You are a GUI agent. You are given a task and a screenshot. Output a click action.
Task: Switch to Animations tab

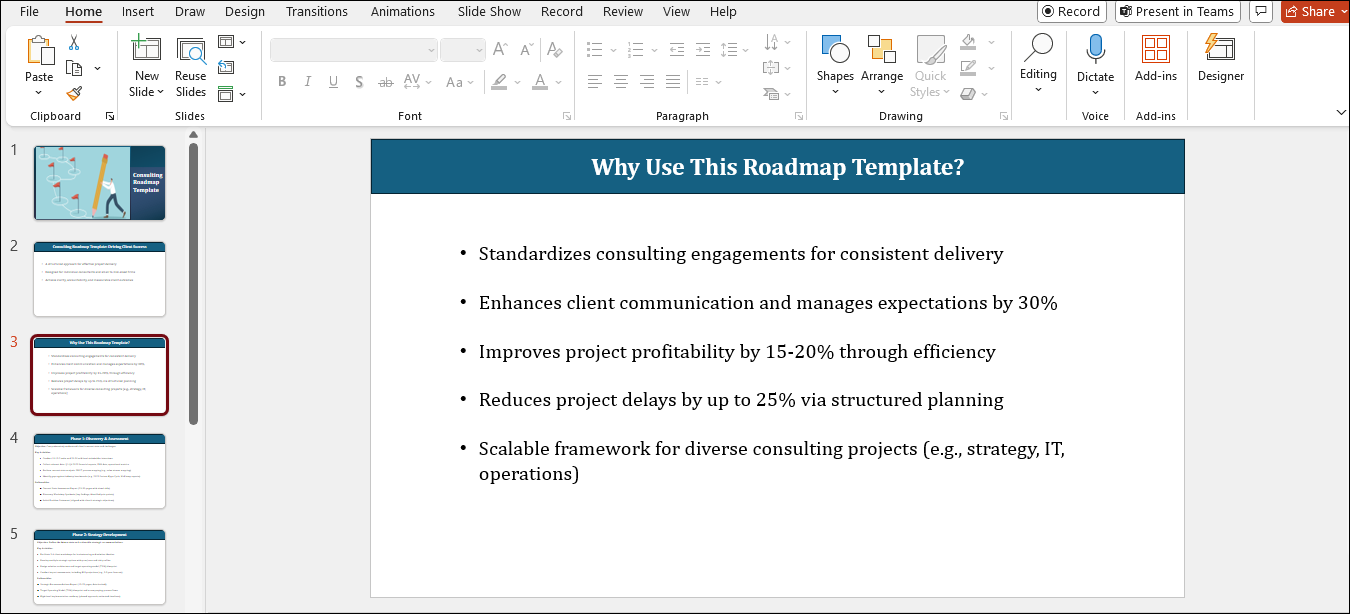tap(403, 12)
